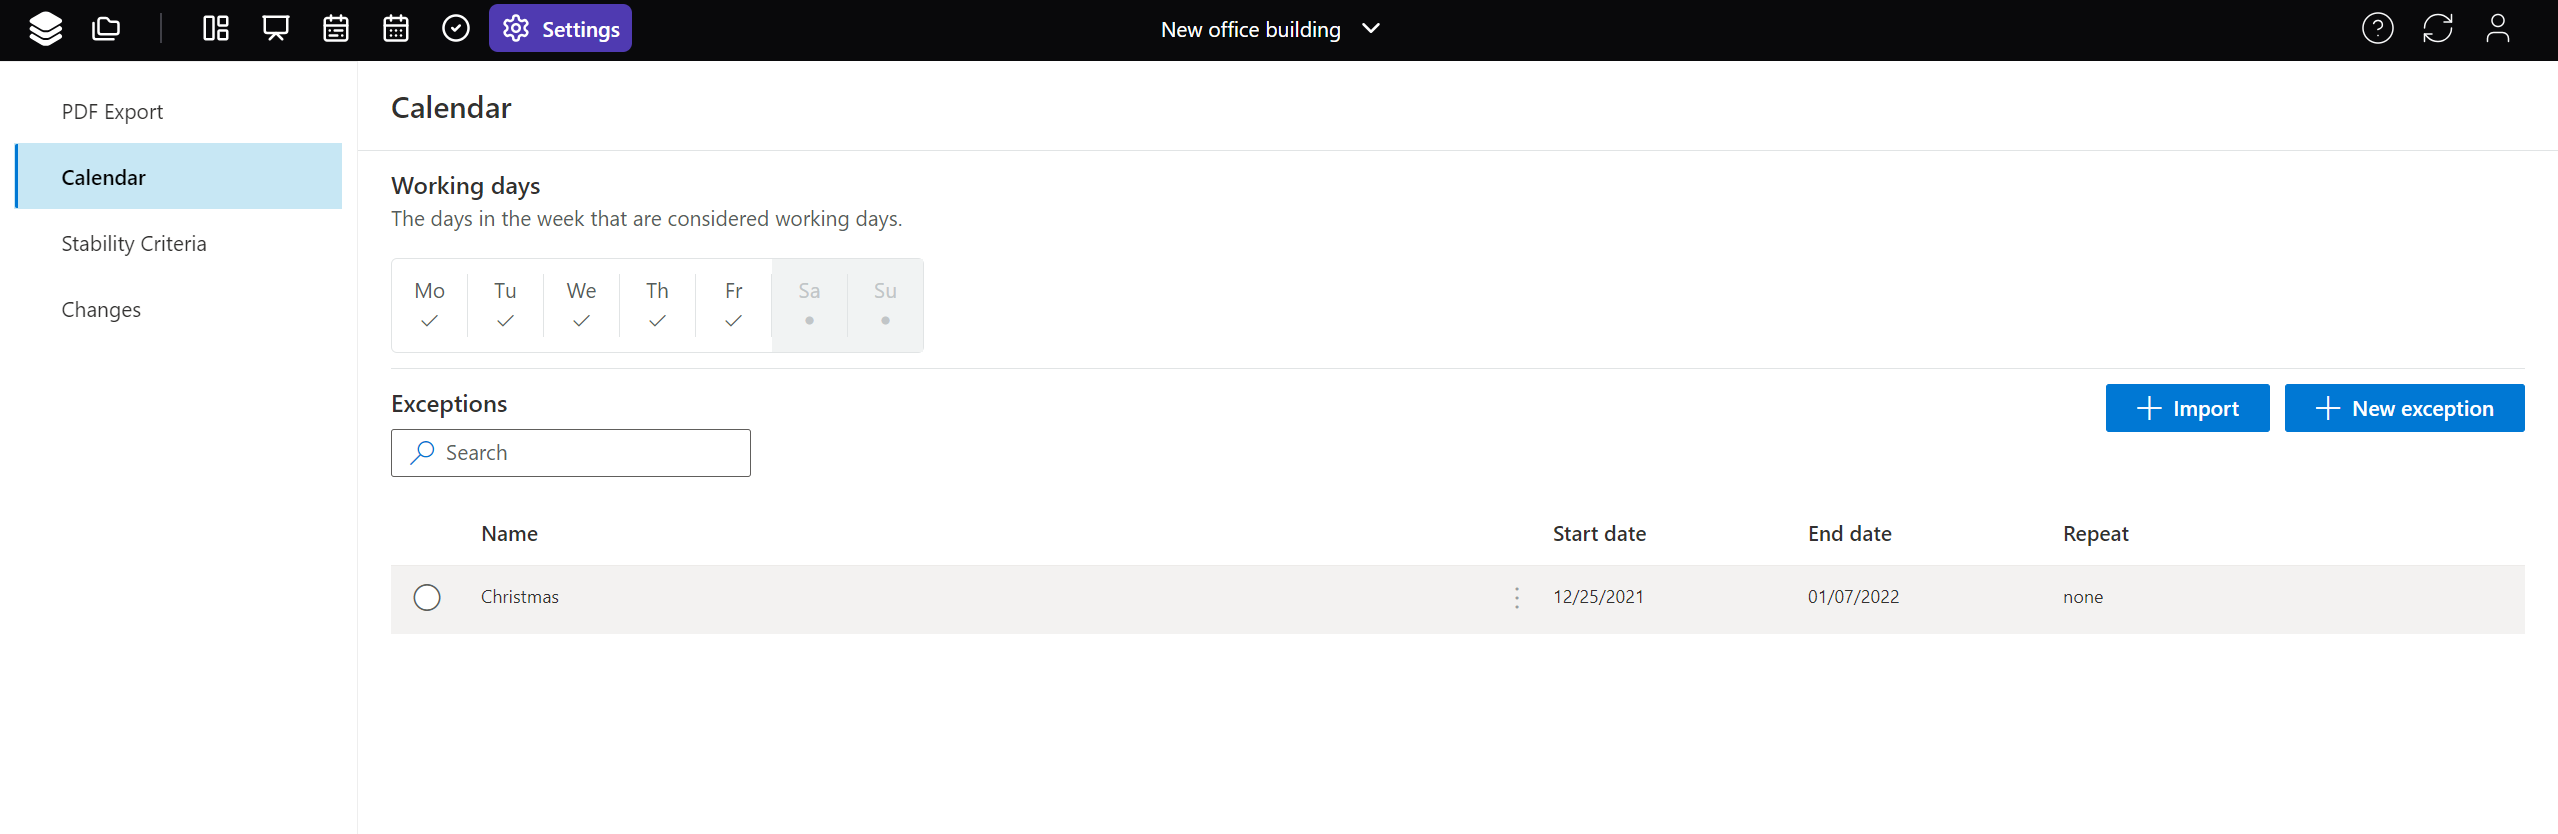The height and width of the screenshot is (834, 2558).
Task: Select the Christmas exception radio button
Action: click(427, 597)
